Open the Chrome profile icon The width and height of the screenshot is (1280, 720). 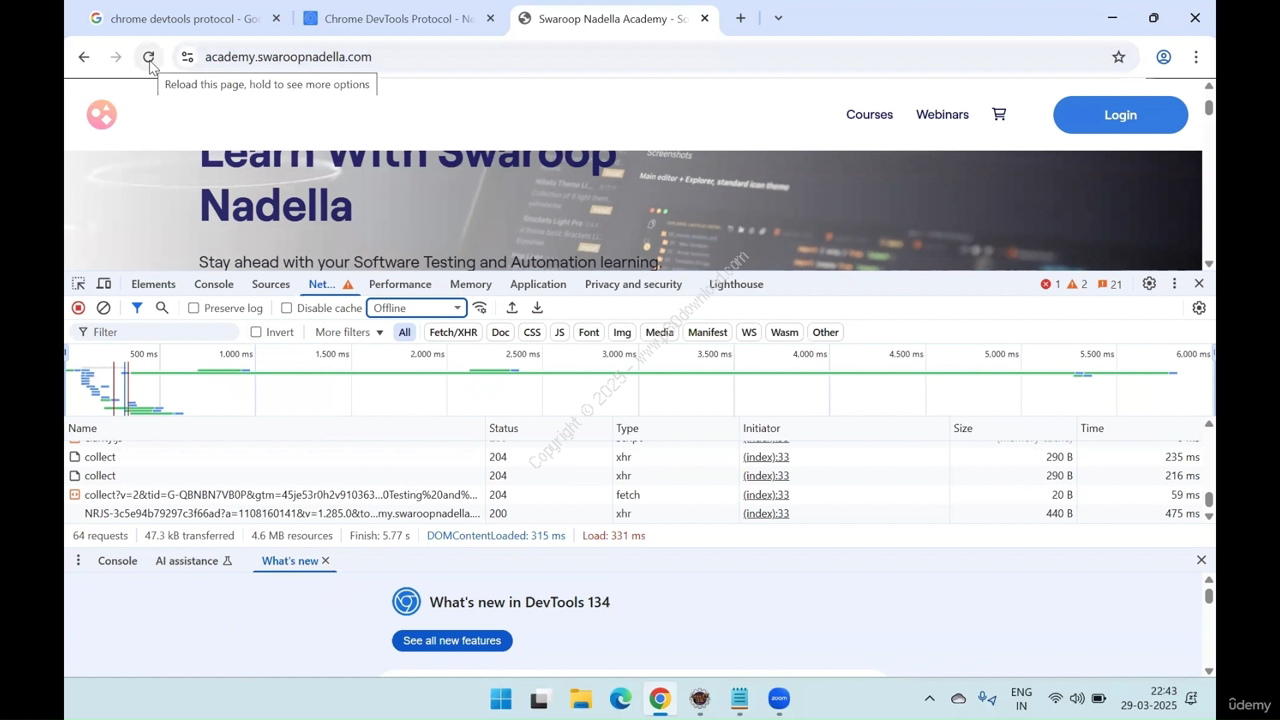coord(1163,57)
